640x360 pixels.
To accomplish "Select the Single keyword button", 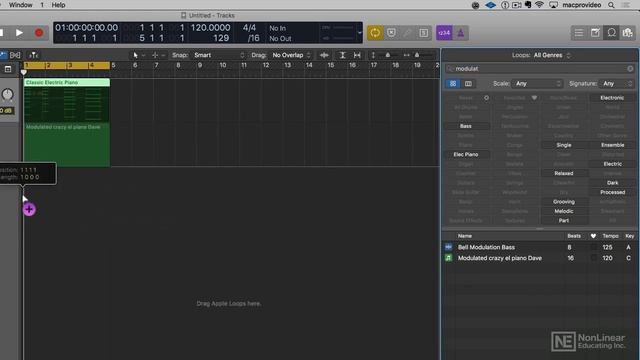I will click(x=564, y=145).
